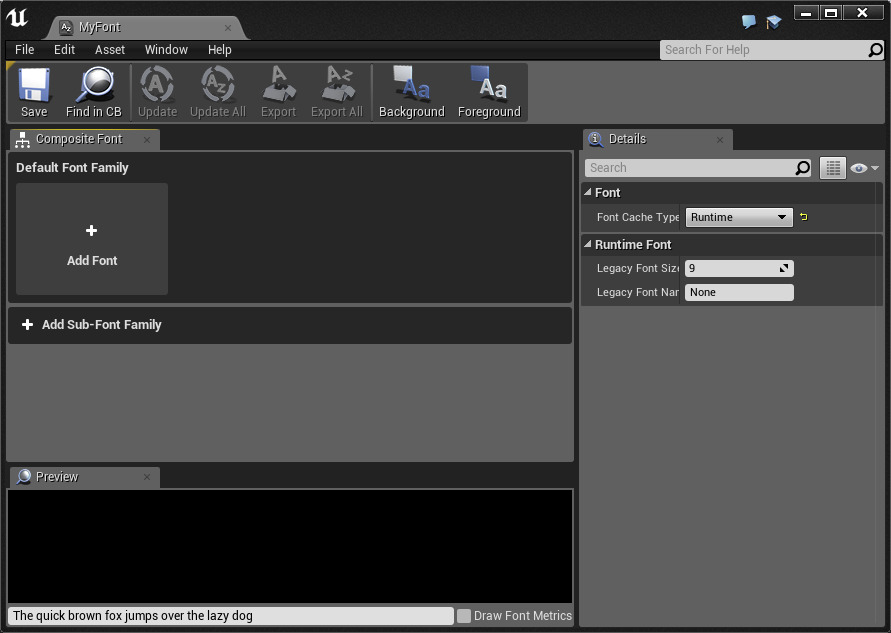Change the preview Foreground color
The height and width of the screenshot is (633, 891).
pyautogui.click(x=489, y=92)
